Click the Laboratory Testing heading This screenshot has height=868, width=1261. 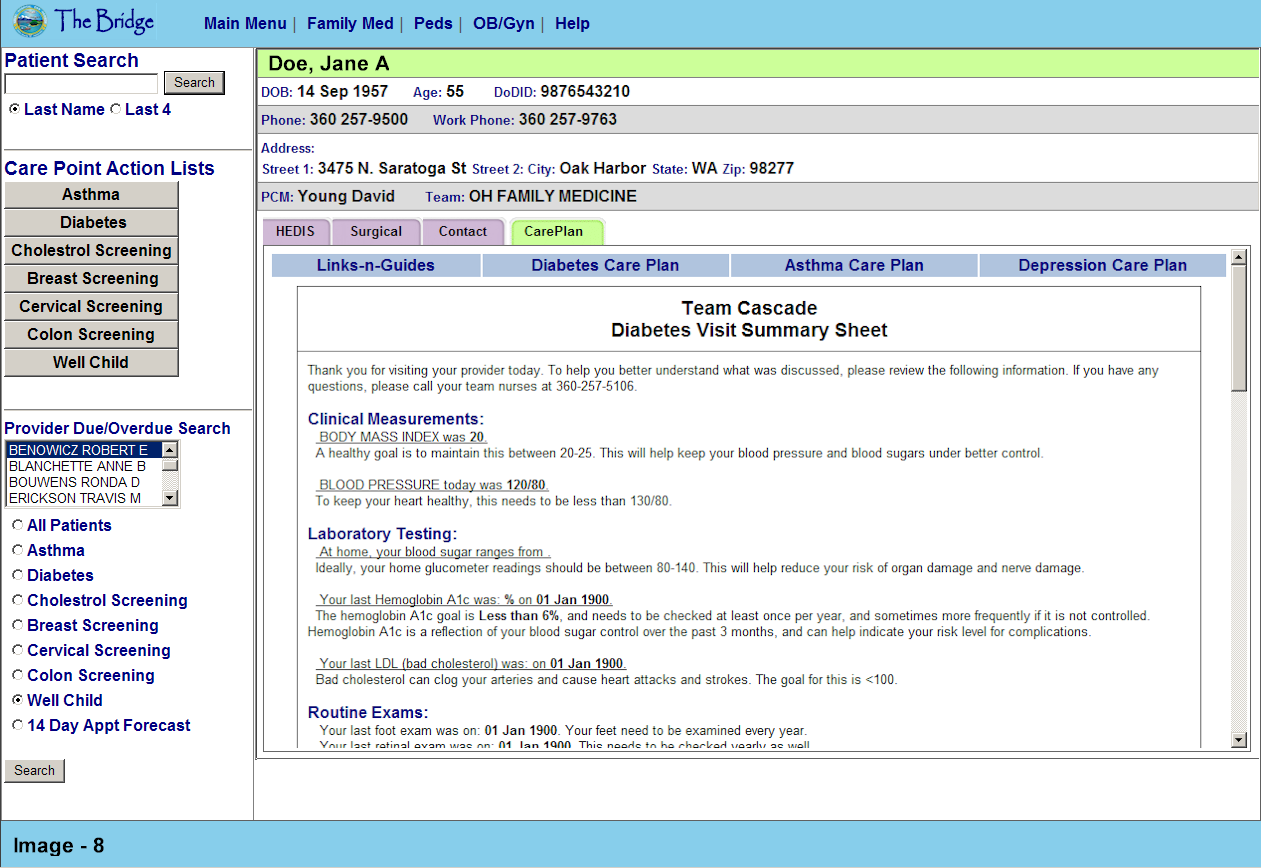pyautogui.click(x=382, y=534)
